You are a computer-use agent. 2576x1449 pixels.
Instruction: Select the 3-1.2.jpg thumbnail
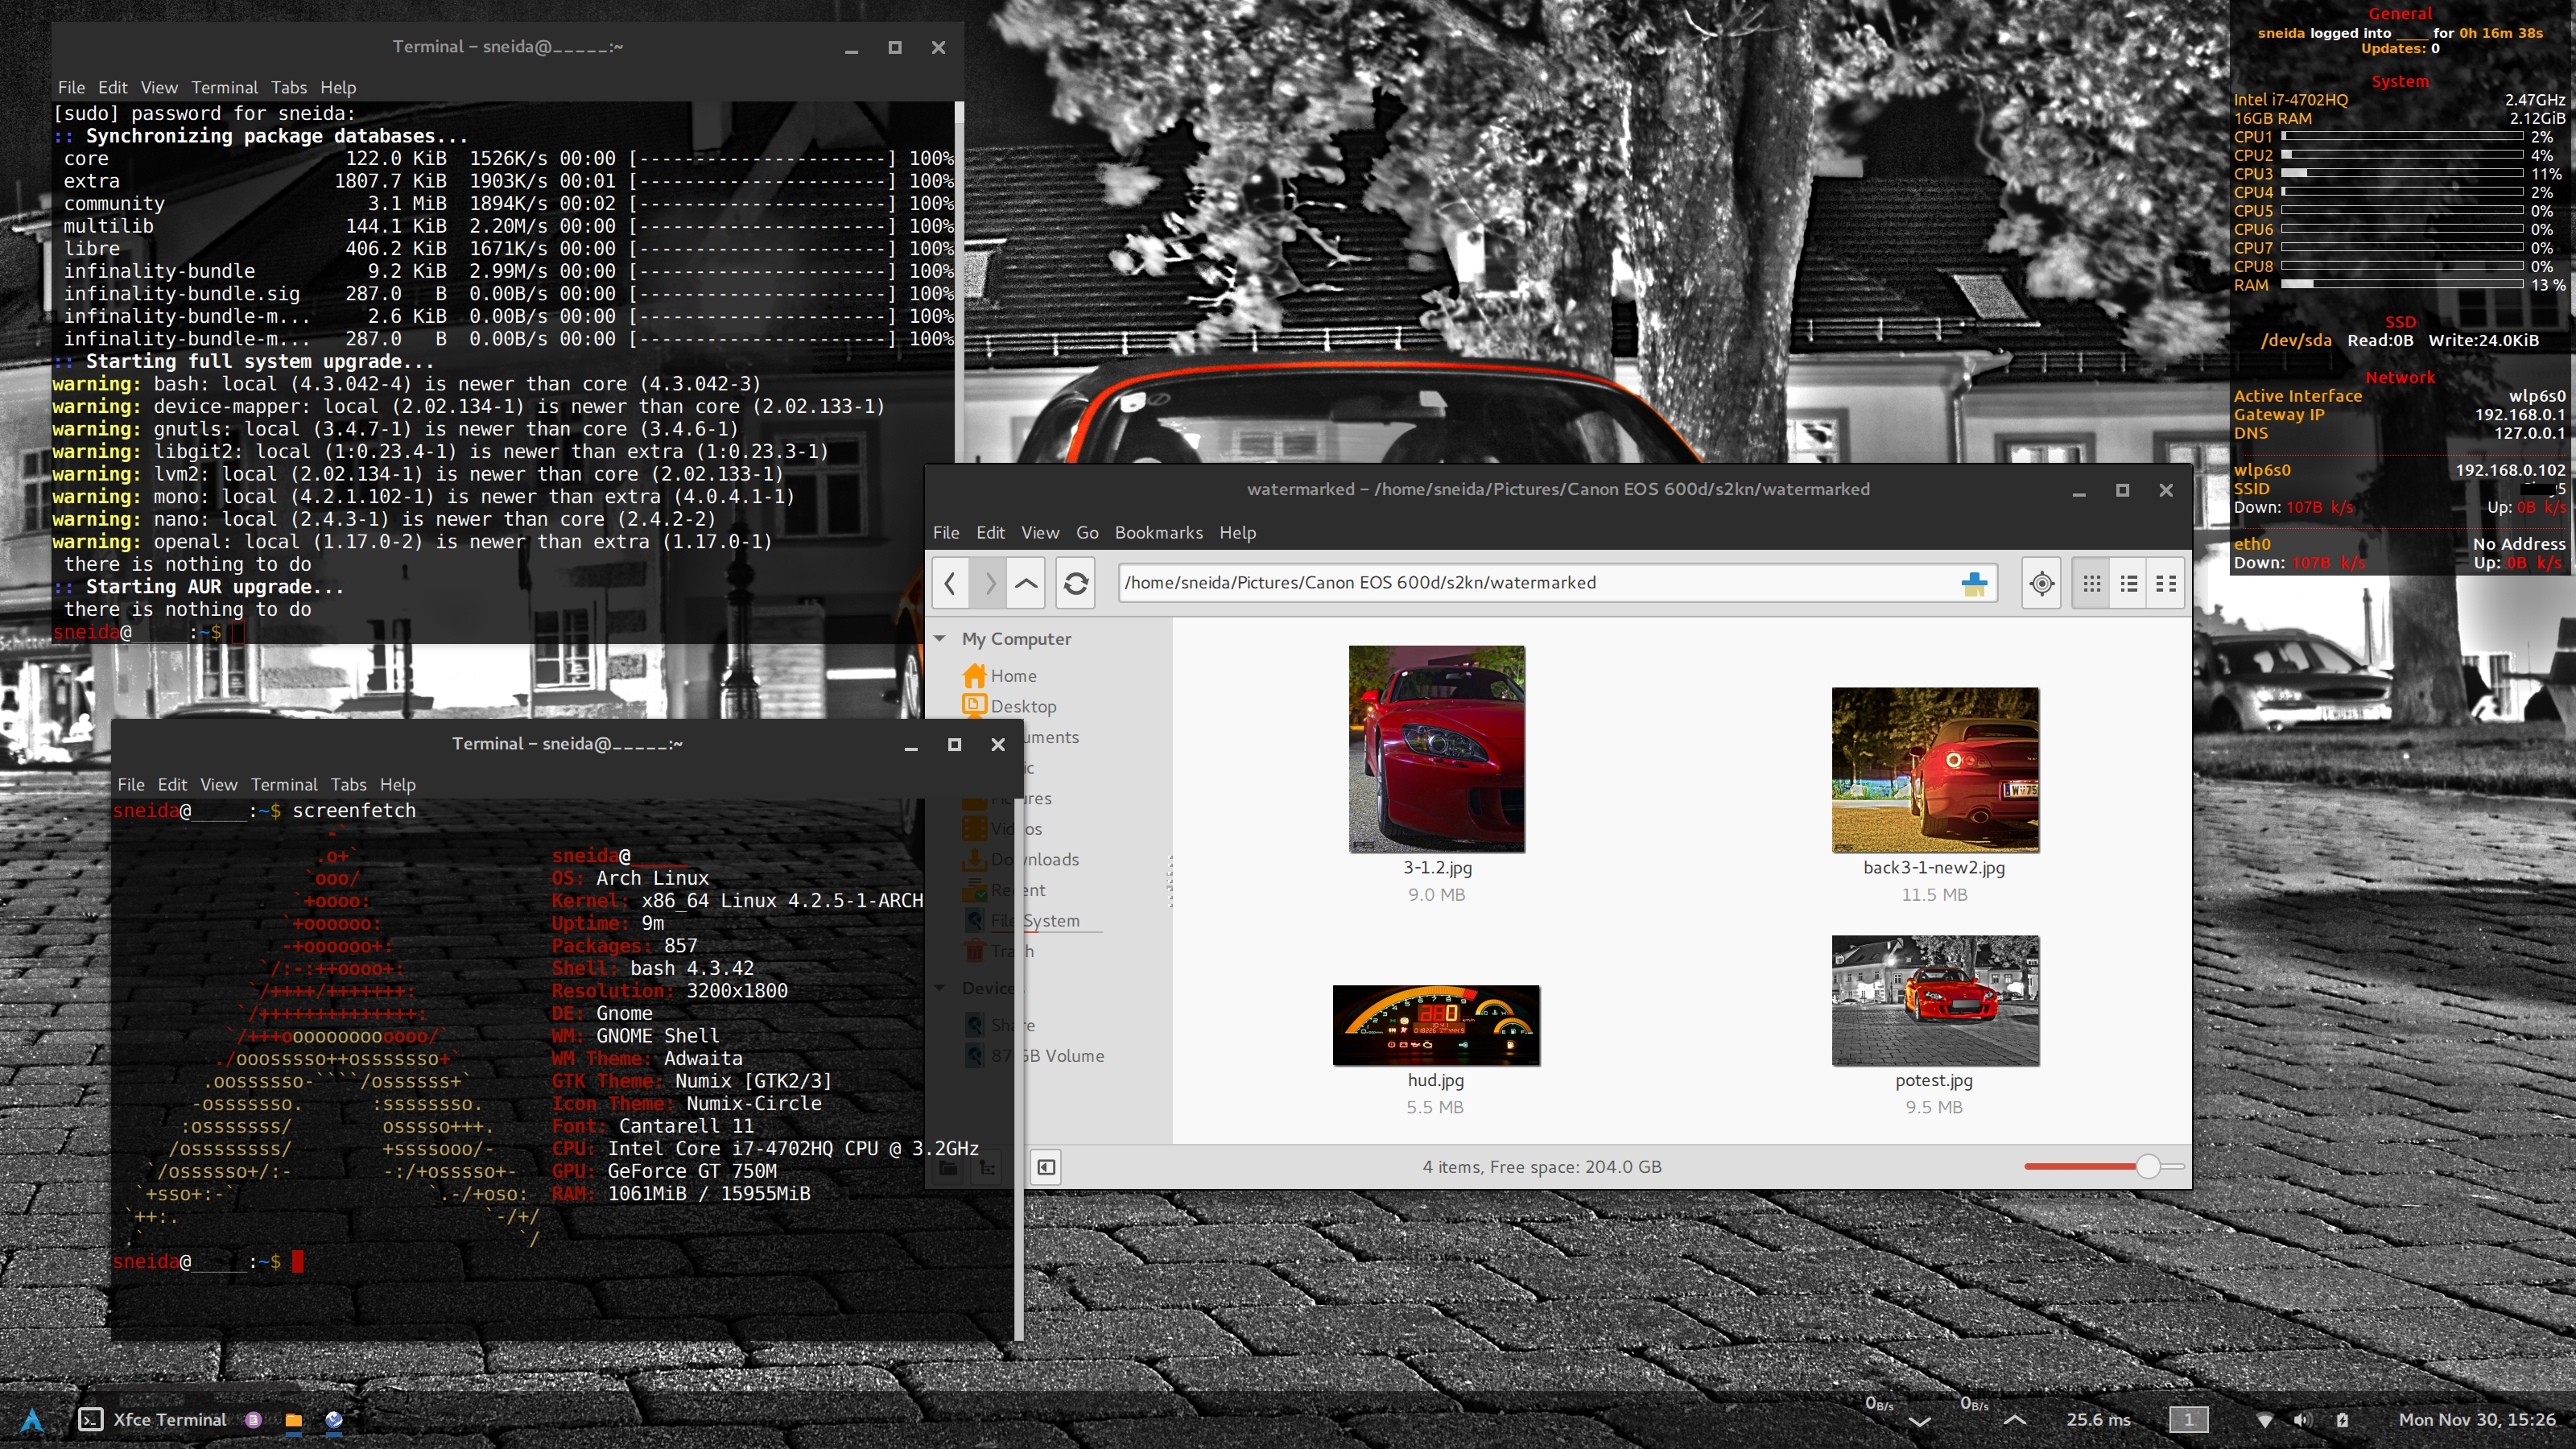point(1437,749)
